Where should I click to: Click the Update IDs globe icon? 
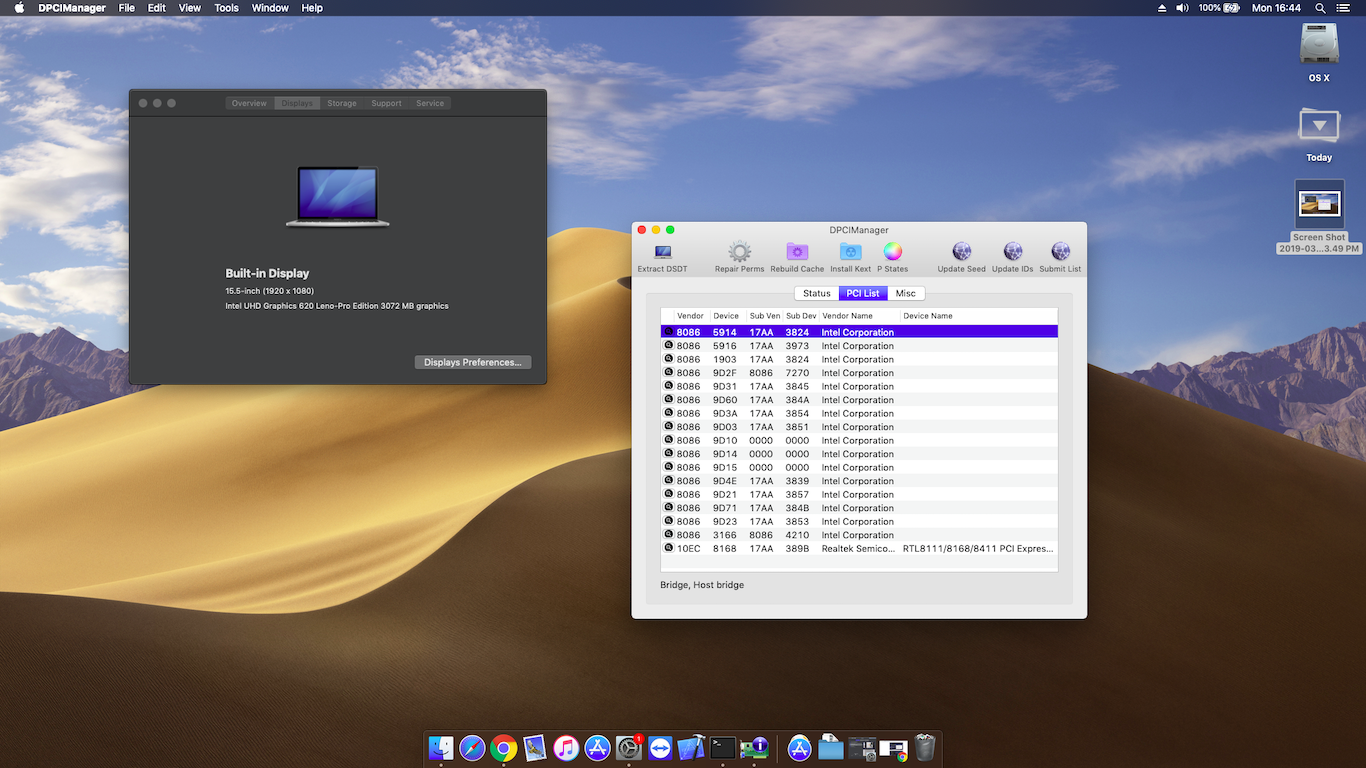(1012, 251)
